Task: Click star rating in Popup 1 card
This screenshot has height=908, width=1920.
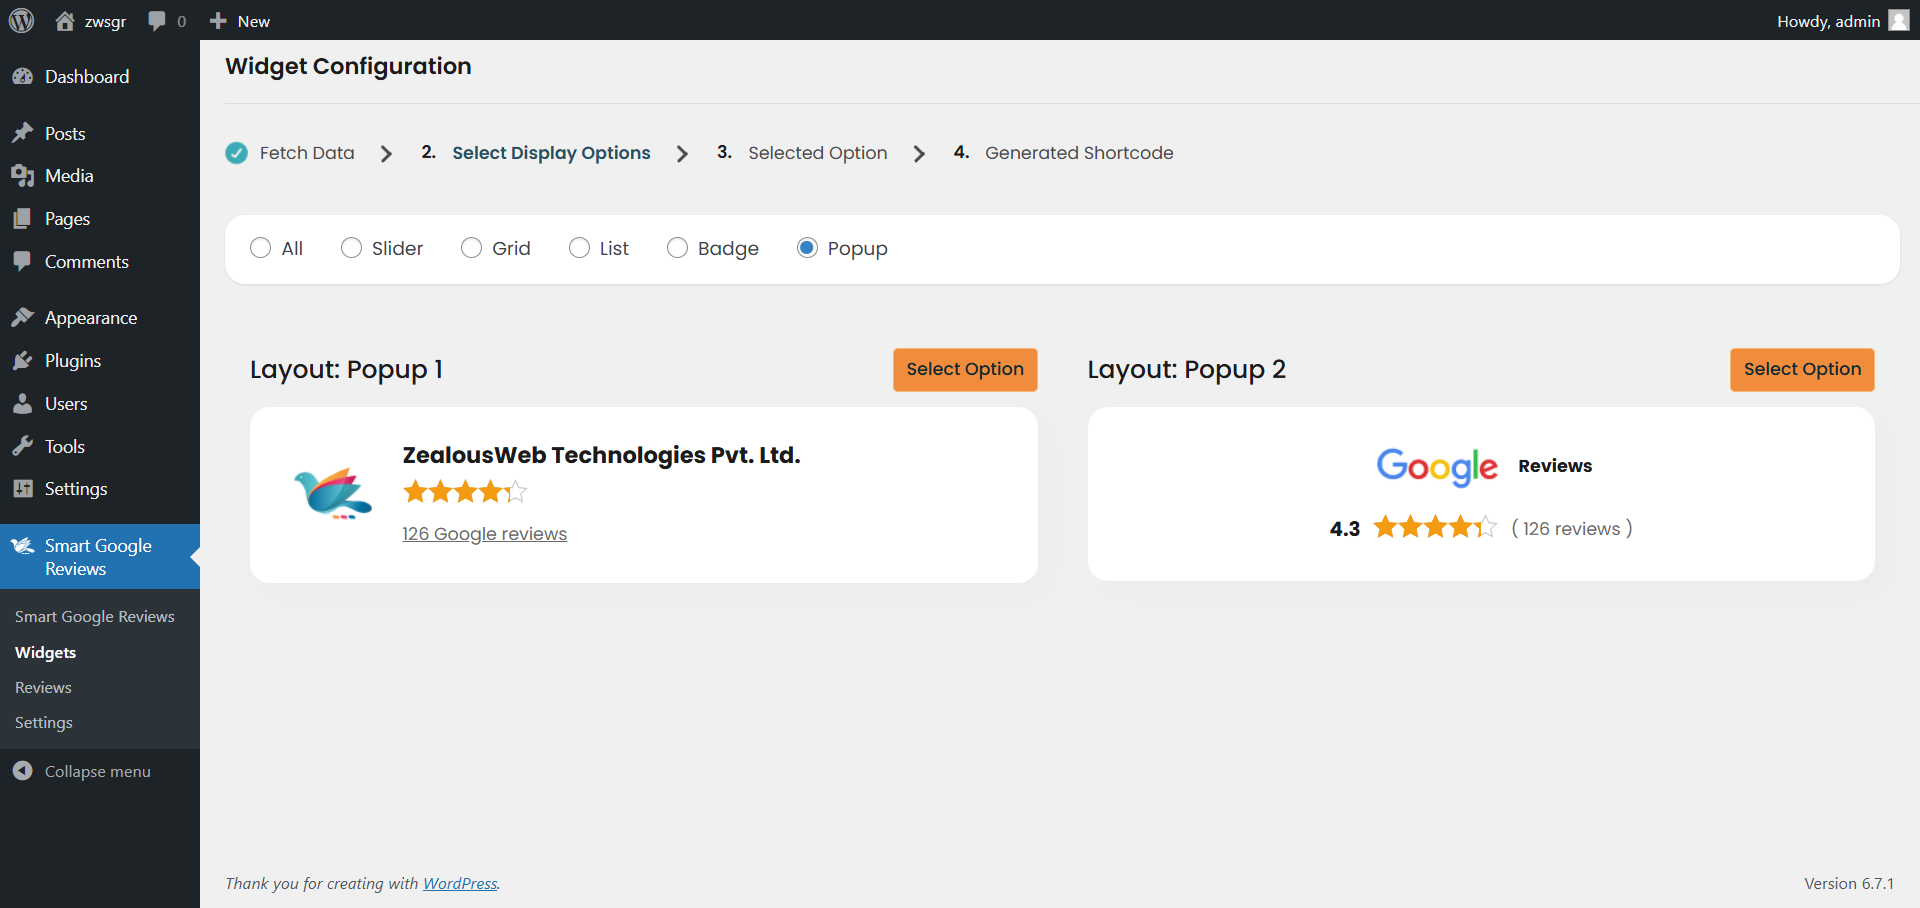Action: point(465,492)
